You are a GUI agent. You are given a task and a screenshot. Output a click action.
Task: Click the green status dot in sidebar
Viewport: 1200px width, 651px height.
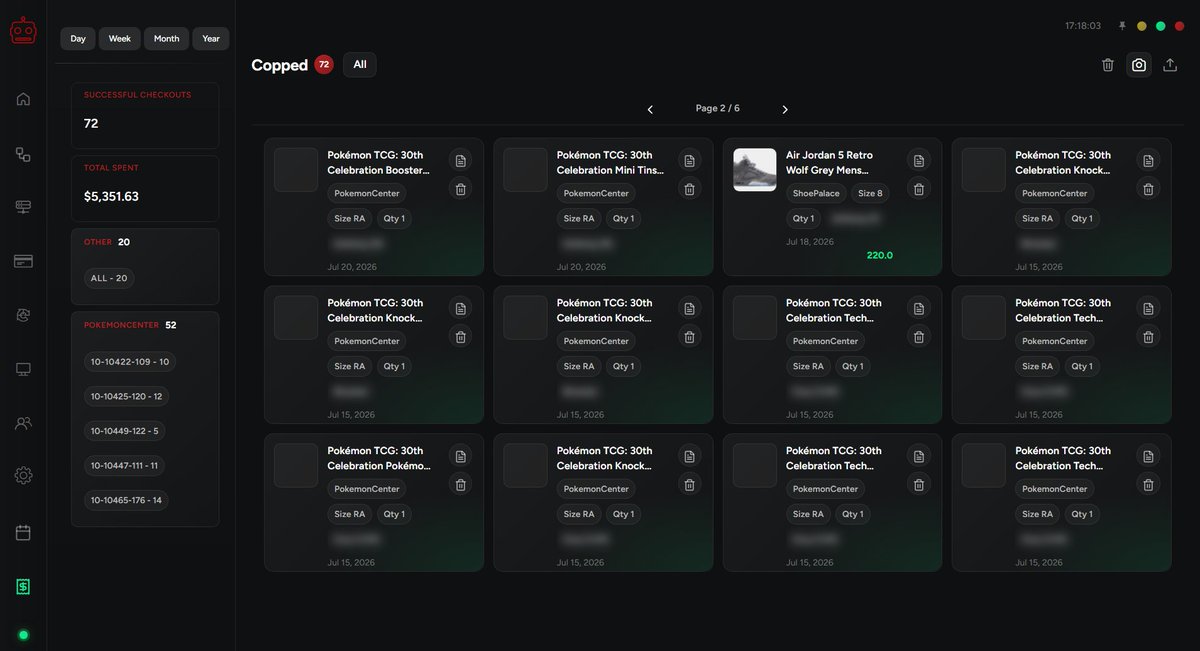pos(23,635)
